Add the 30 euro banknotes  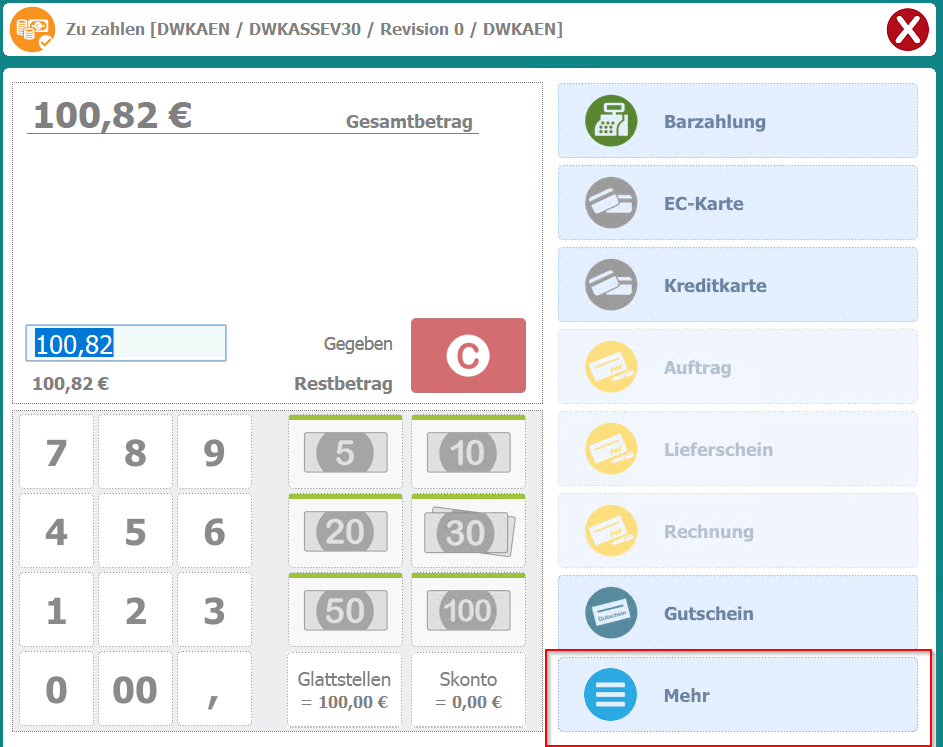point(468,532)
